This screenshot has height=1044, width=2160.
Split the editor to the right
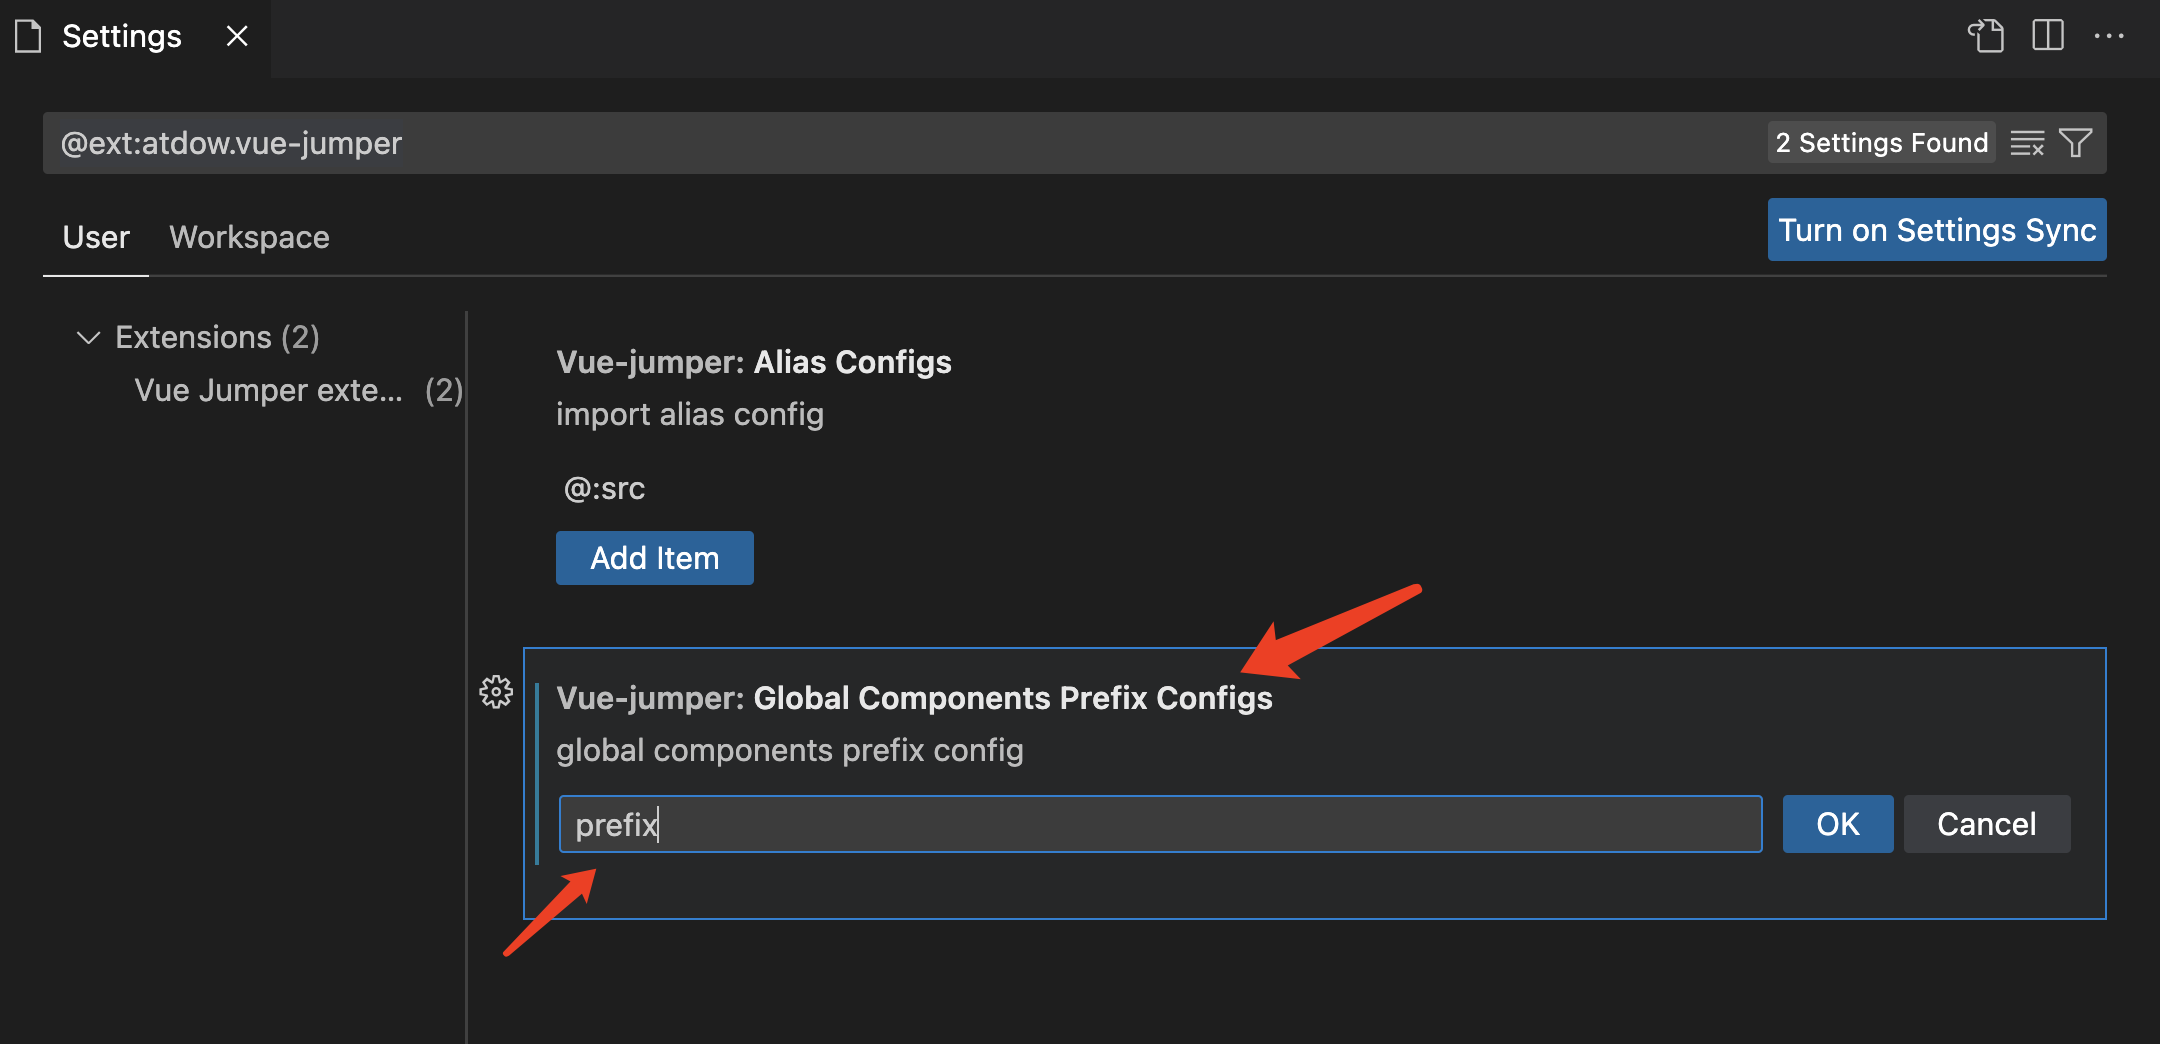pyautogui.click(x=2048, y=36)
